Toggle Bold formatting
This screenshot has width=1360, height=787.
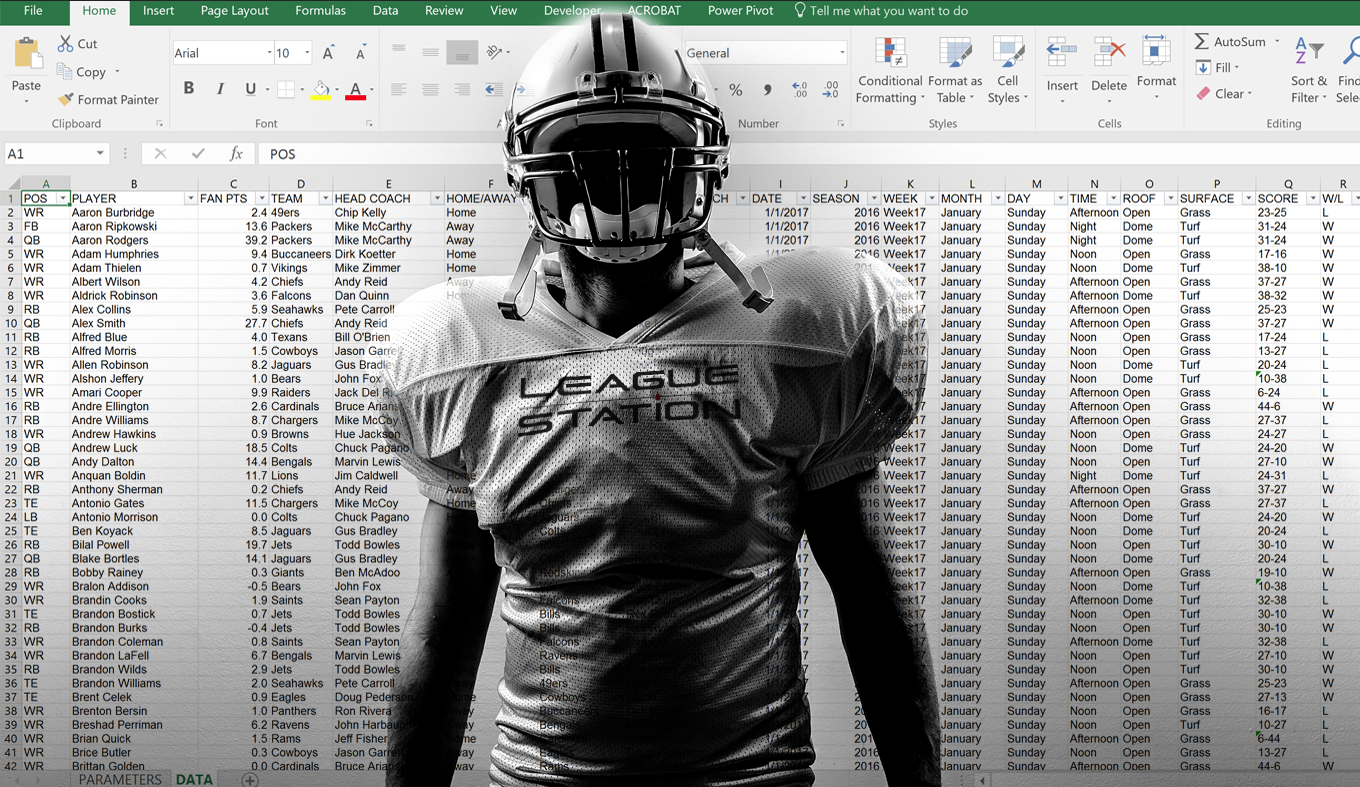pyautogui.click(x=188, y=89)
